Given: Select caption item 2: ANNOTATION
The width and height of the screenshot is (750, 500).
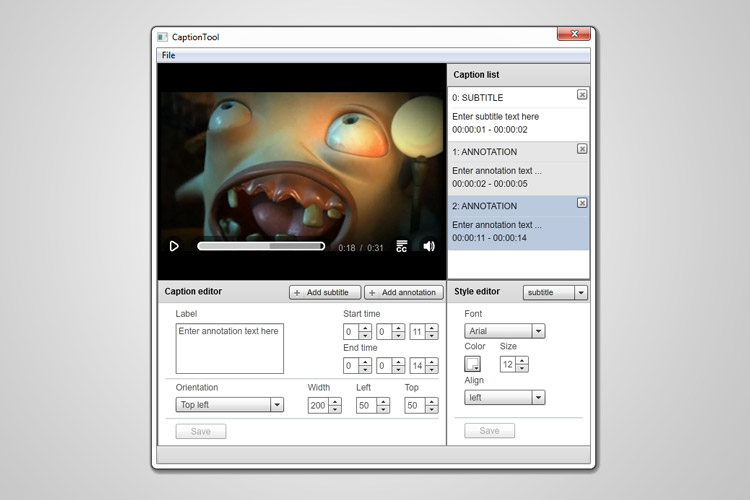Looking at the screenshot, I should [518, 222].
